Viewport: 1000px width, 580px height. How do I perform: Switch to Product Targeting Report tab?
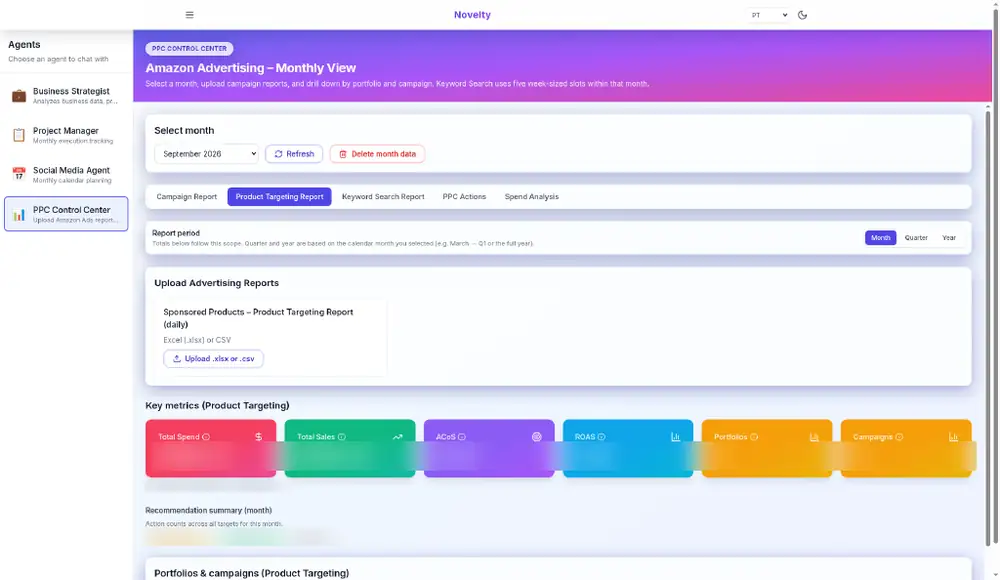click(x=279, y=197)
